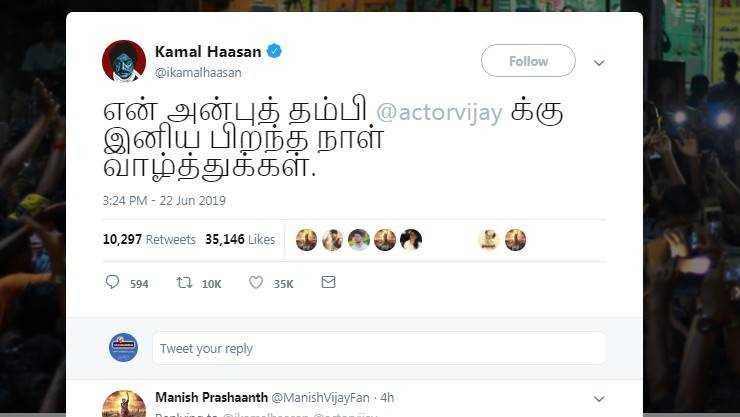Expand Manish Prashaanth reply options chevron
This screenshot has height=417, width=740.
(599, 399)
